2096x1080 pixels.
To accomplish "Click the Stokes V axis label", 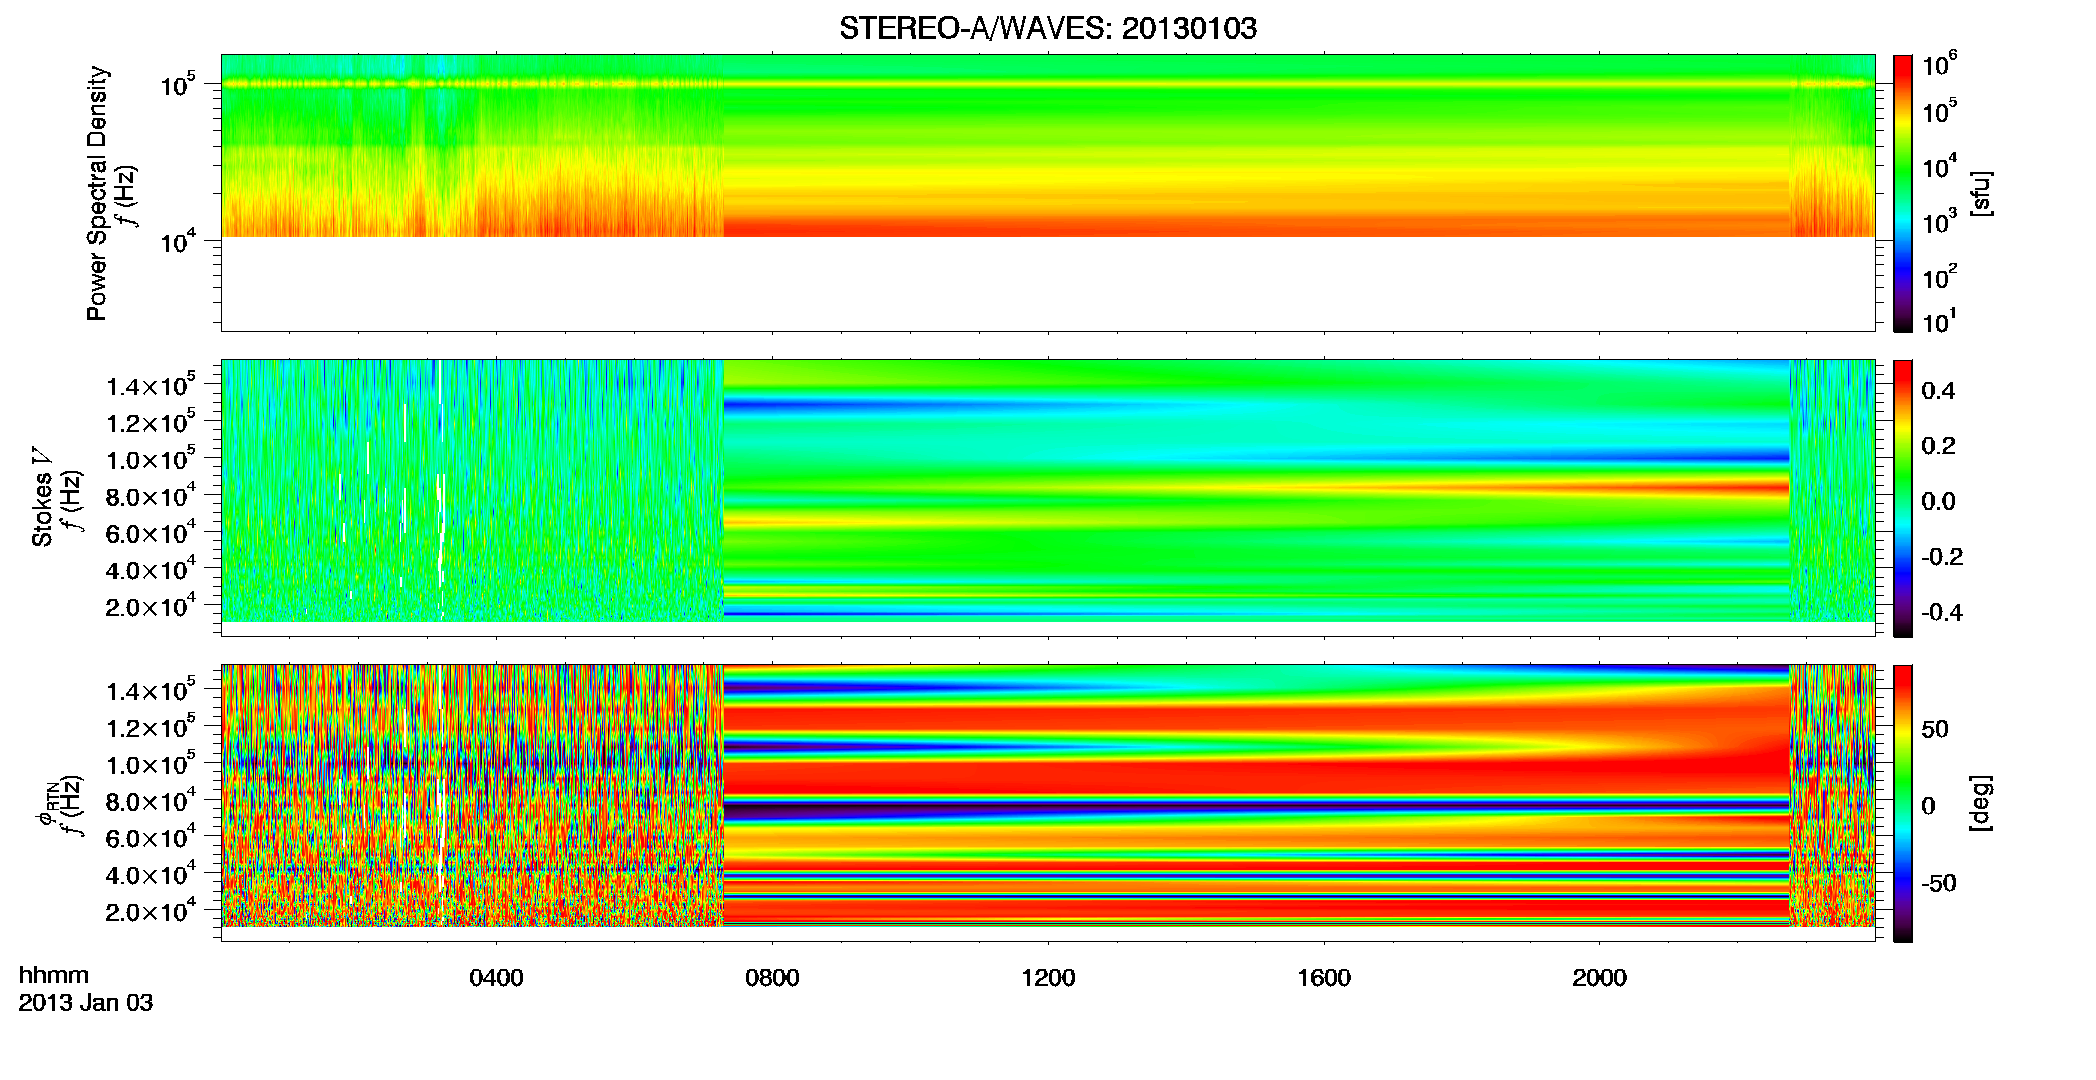I will 43,497.
